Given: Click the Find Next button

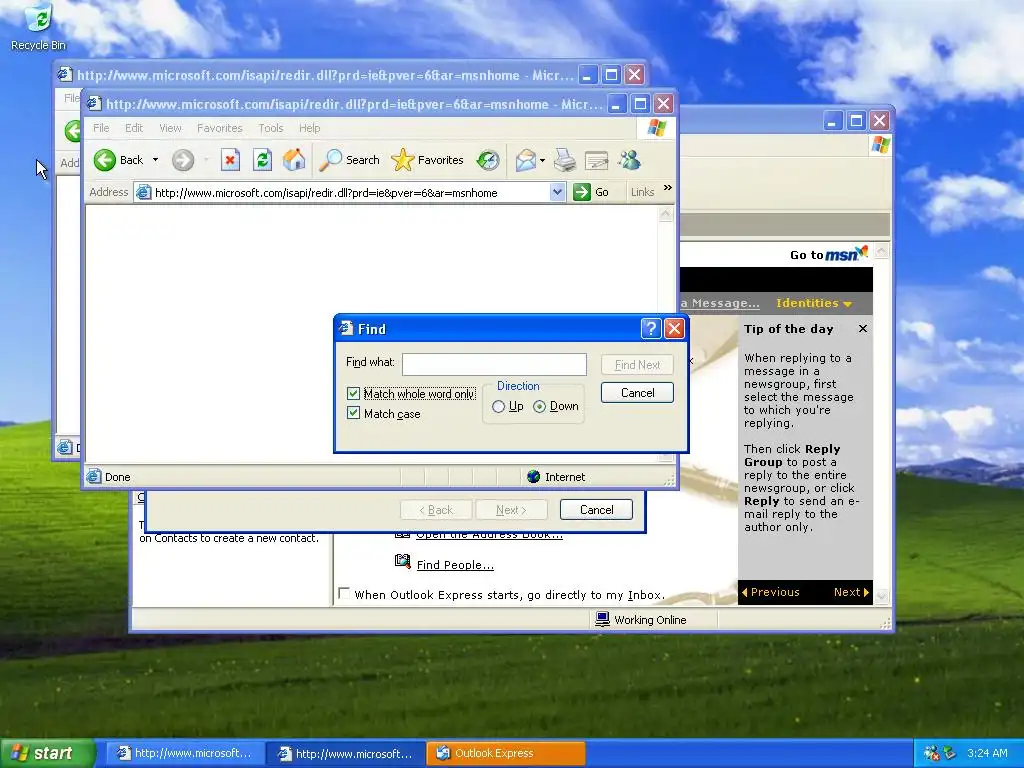Looking at the screenshot, I should coord(637,365).
